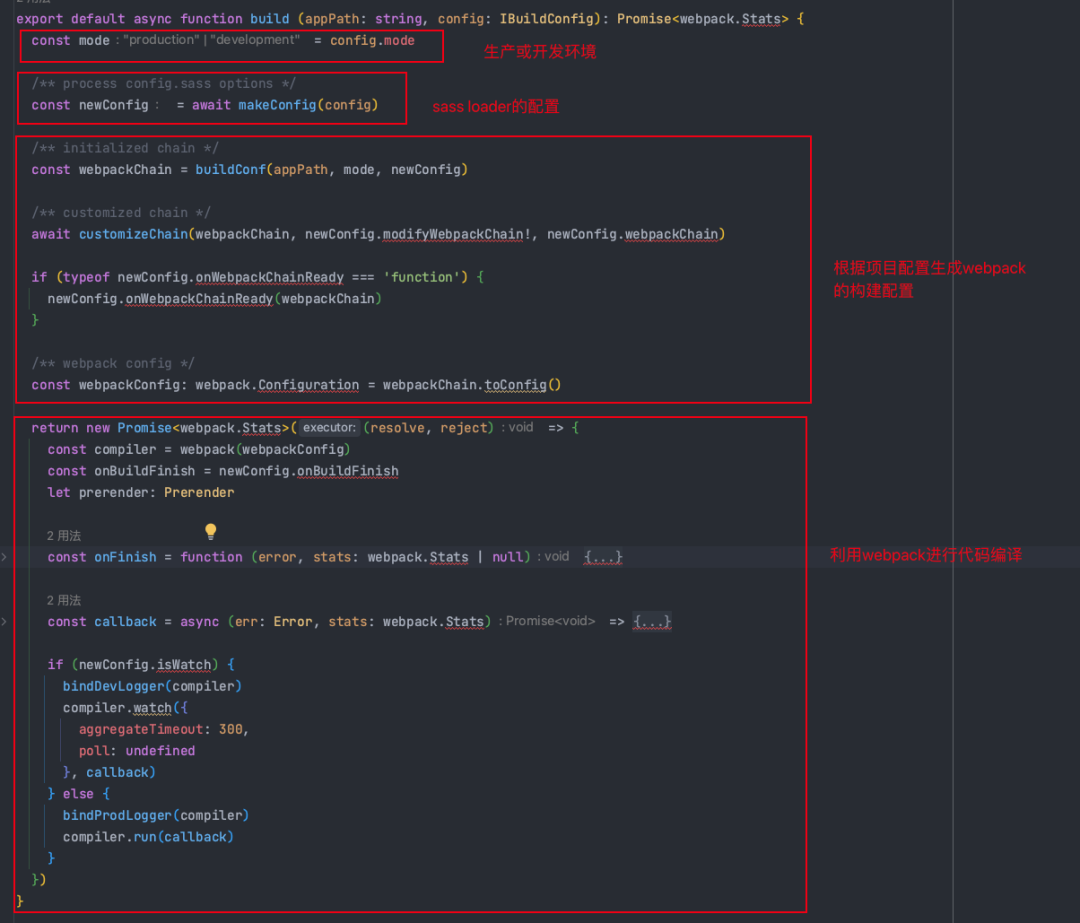The image size is (1080, 923).
Task: Click modifyWebpackChain property reference
Action: coord(453,234)
